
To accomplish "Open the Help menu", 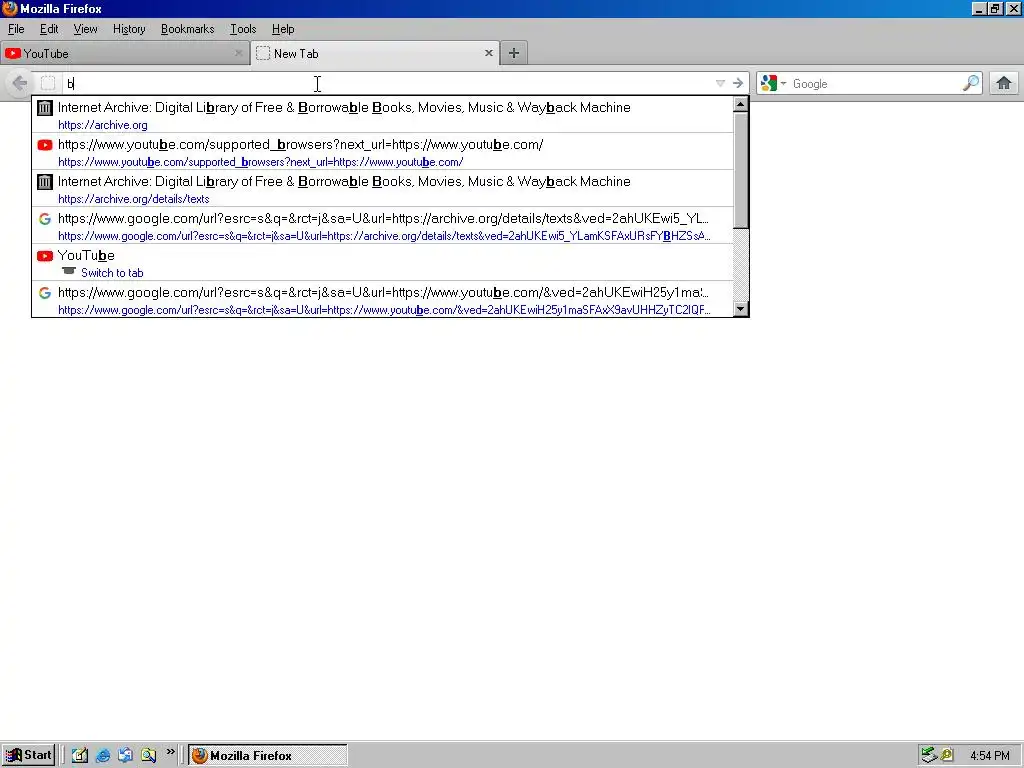I will (x=283, y=29).
